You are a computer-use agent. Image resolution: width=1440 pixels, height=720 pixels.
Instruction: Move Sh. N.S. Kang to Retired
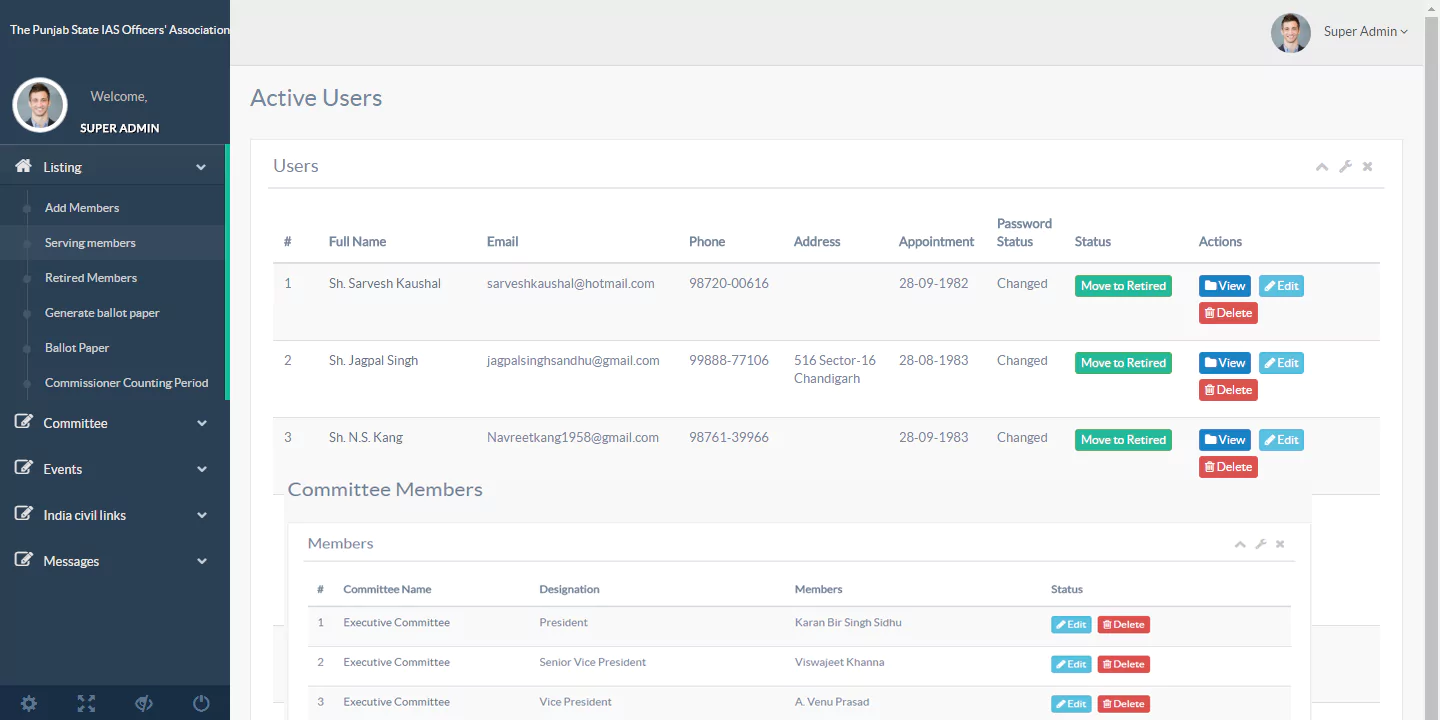[1123, 440]
